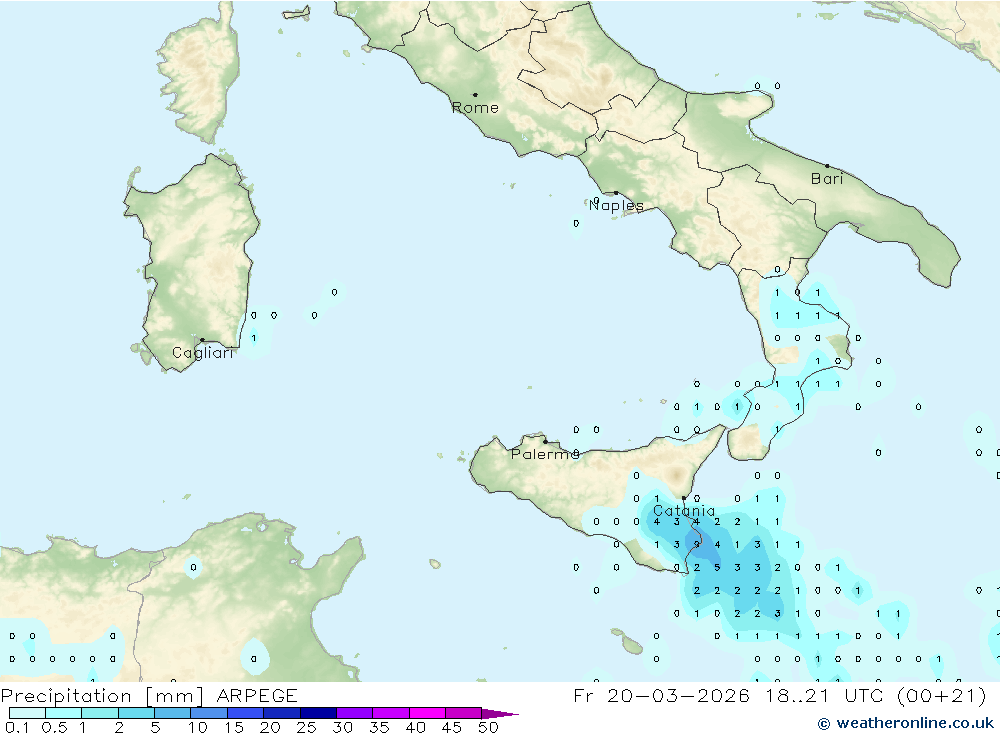Click the black city dot marking Naples
1000x733 pixels.
click(616, 193)
